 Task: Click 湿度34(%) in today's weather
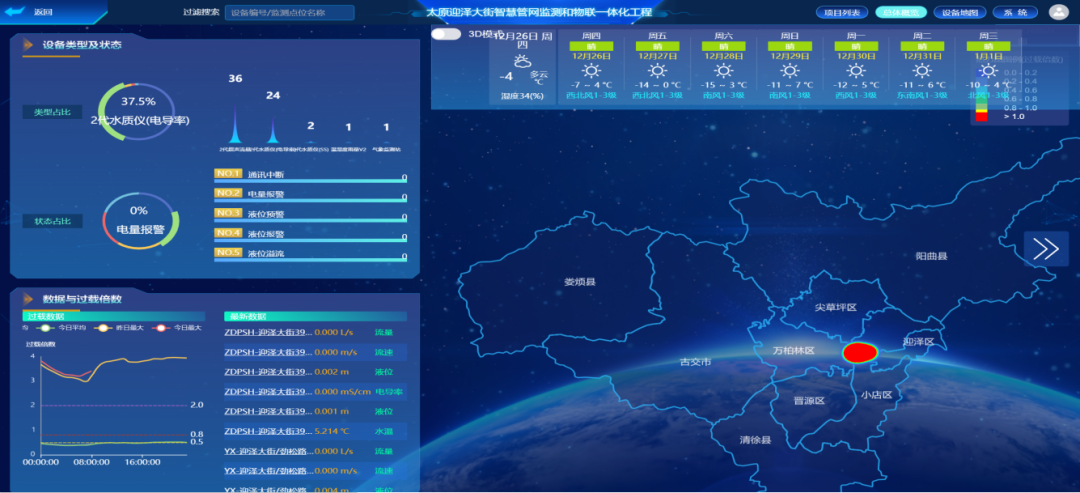click(522, 96)
